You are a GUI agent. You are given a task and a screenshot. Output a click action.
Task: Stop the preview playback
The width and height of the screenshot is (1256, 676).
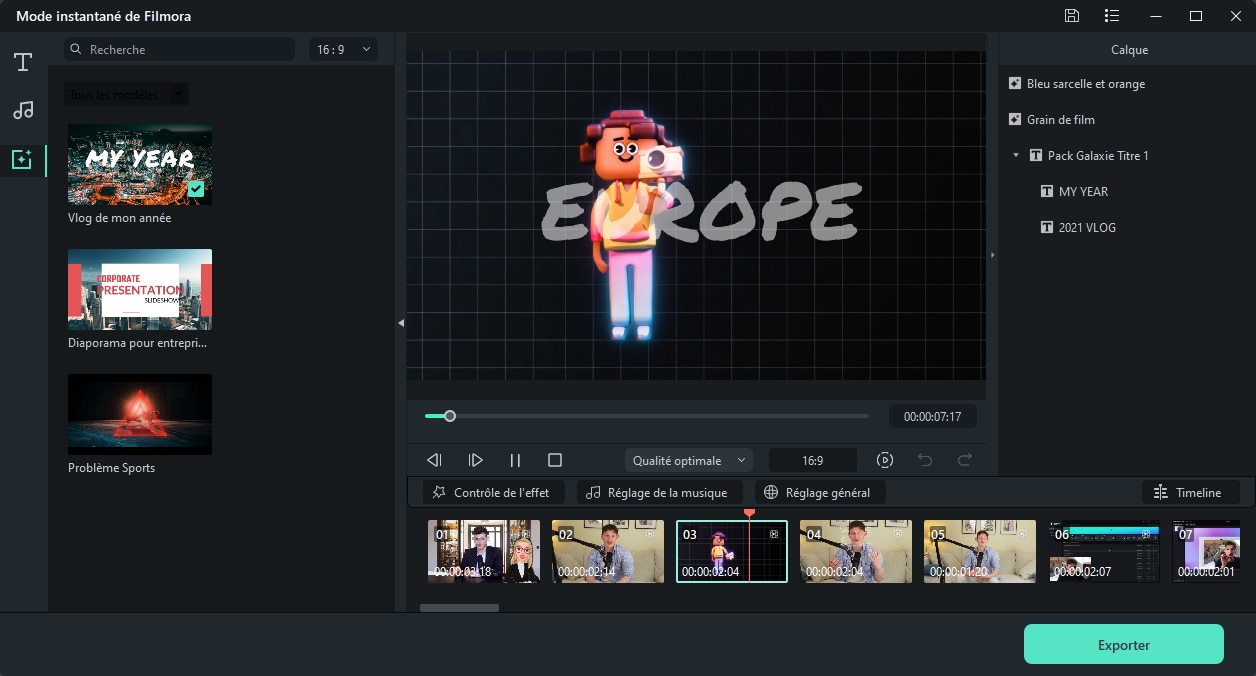click(555, 460)
